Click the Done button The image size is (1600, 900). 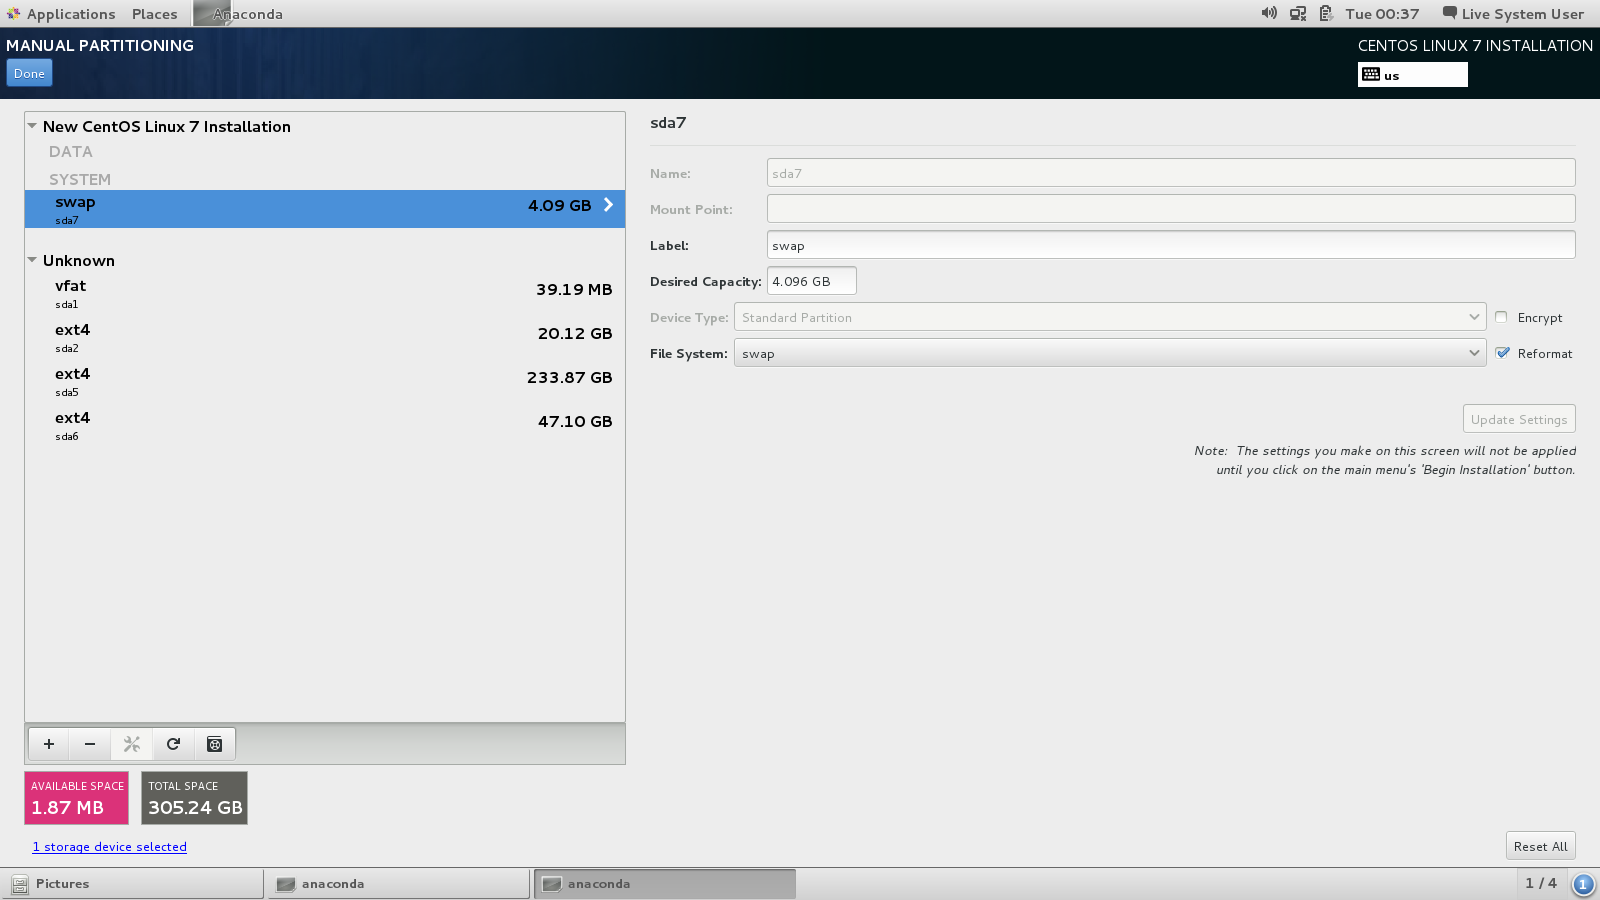pyautogui.click(x=29, y=73)
